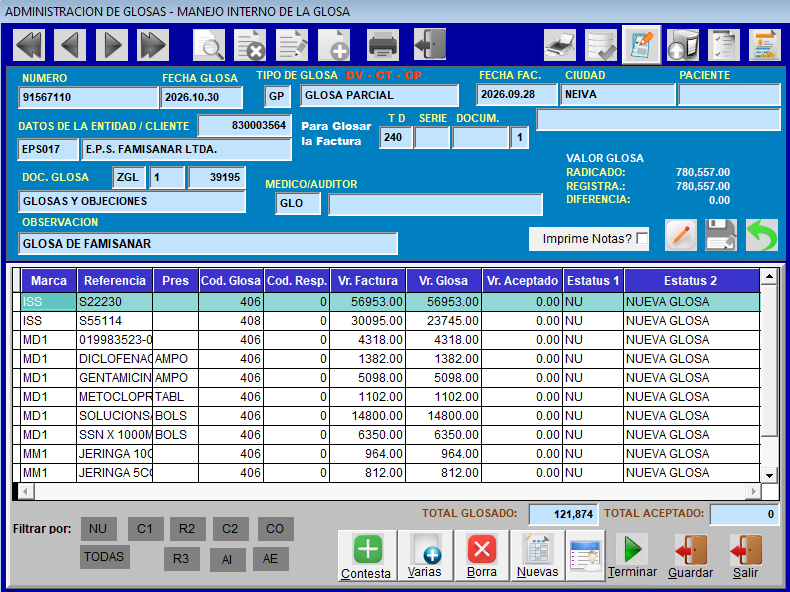
Task: Click the Estatus 2 column header
Action: (x=691, y=281)
